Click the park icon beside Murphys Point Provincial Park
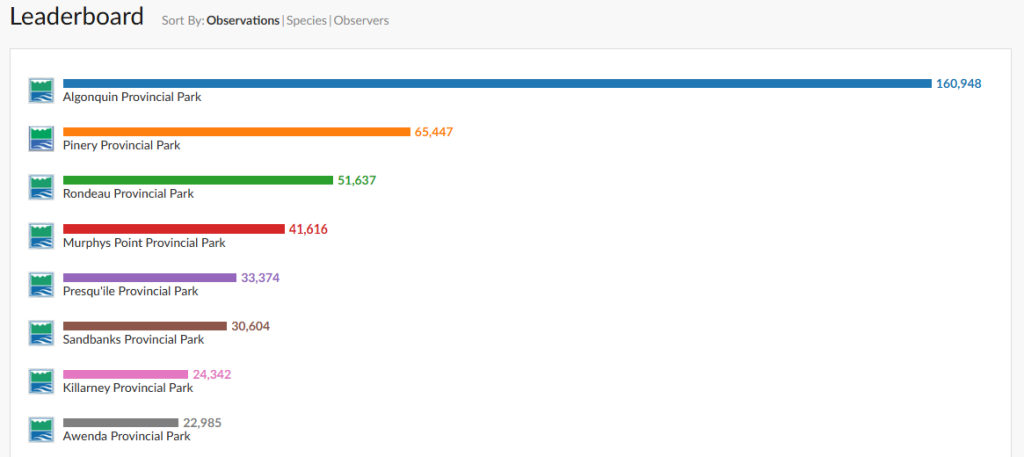The image size is (1024, 457). click(x=41, y=236)
